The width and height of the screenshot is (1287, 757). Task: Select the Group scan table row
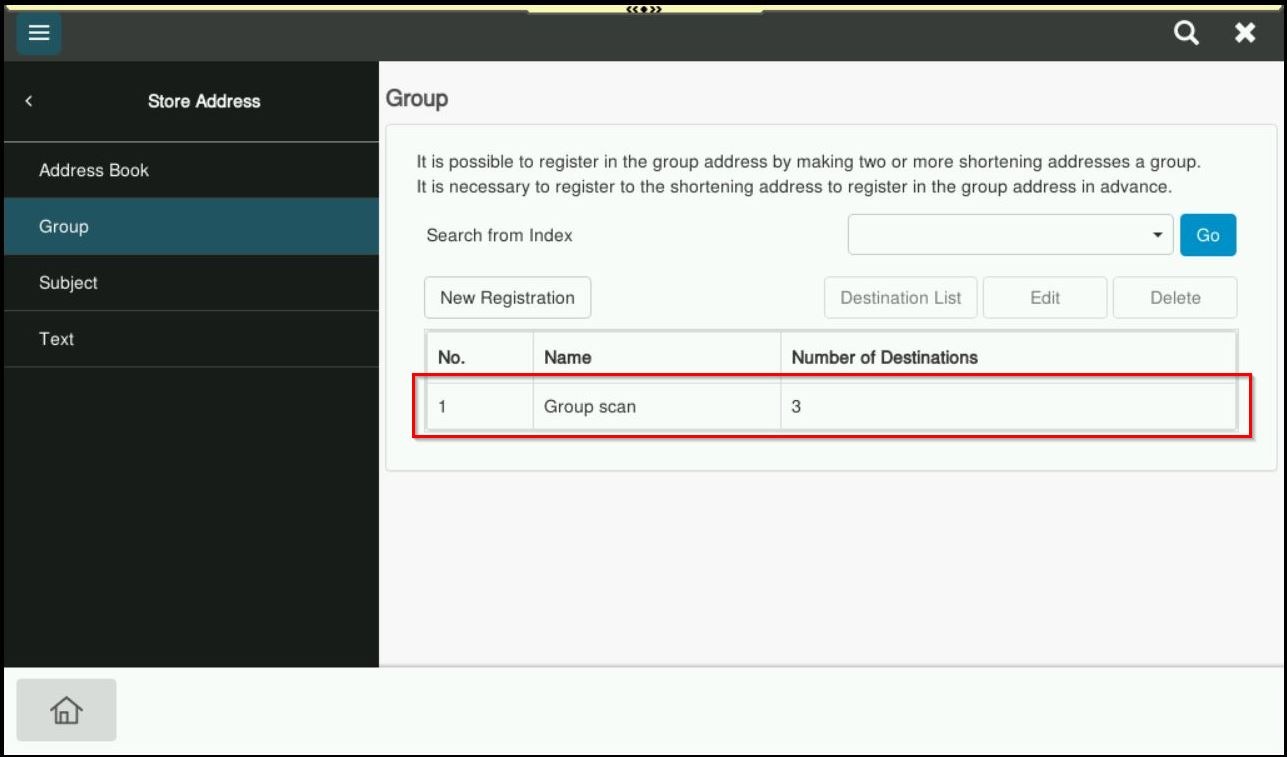point(830,407)
